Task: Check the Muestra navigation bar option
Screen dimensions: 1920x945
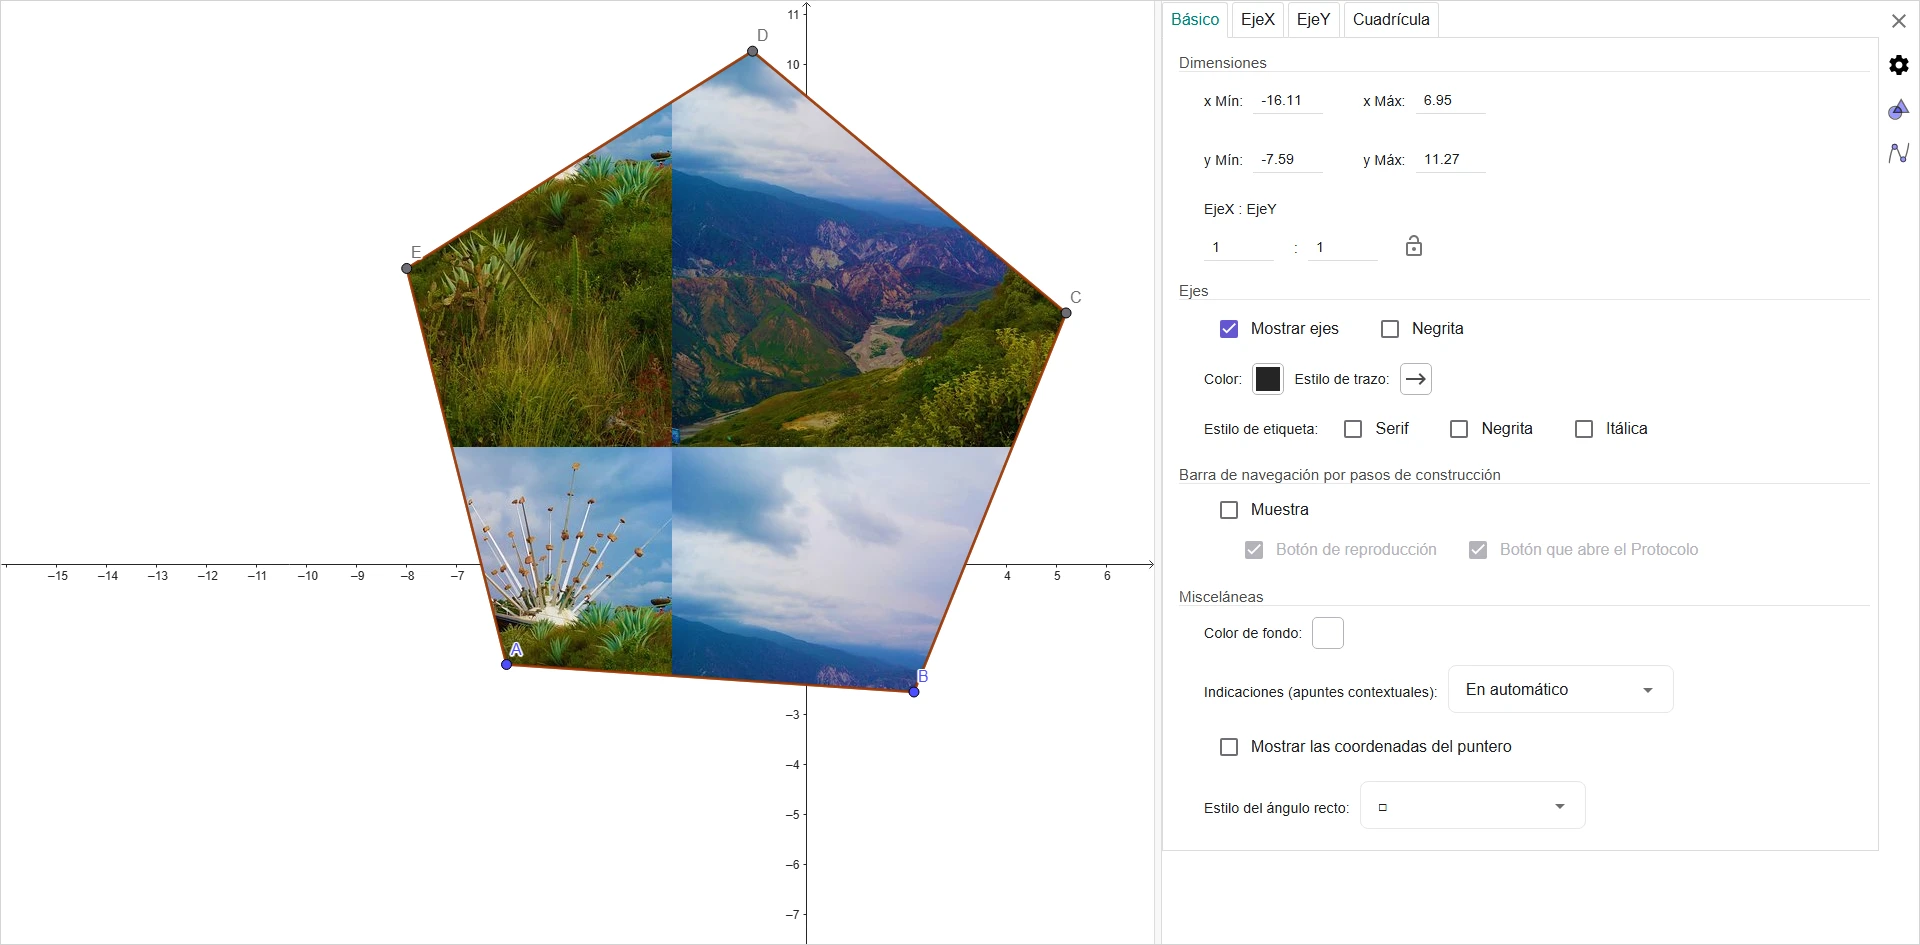Action: coord(1229,510)
